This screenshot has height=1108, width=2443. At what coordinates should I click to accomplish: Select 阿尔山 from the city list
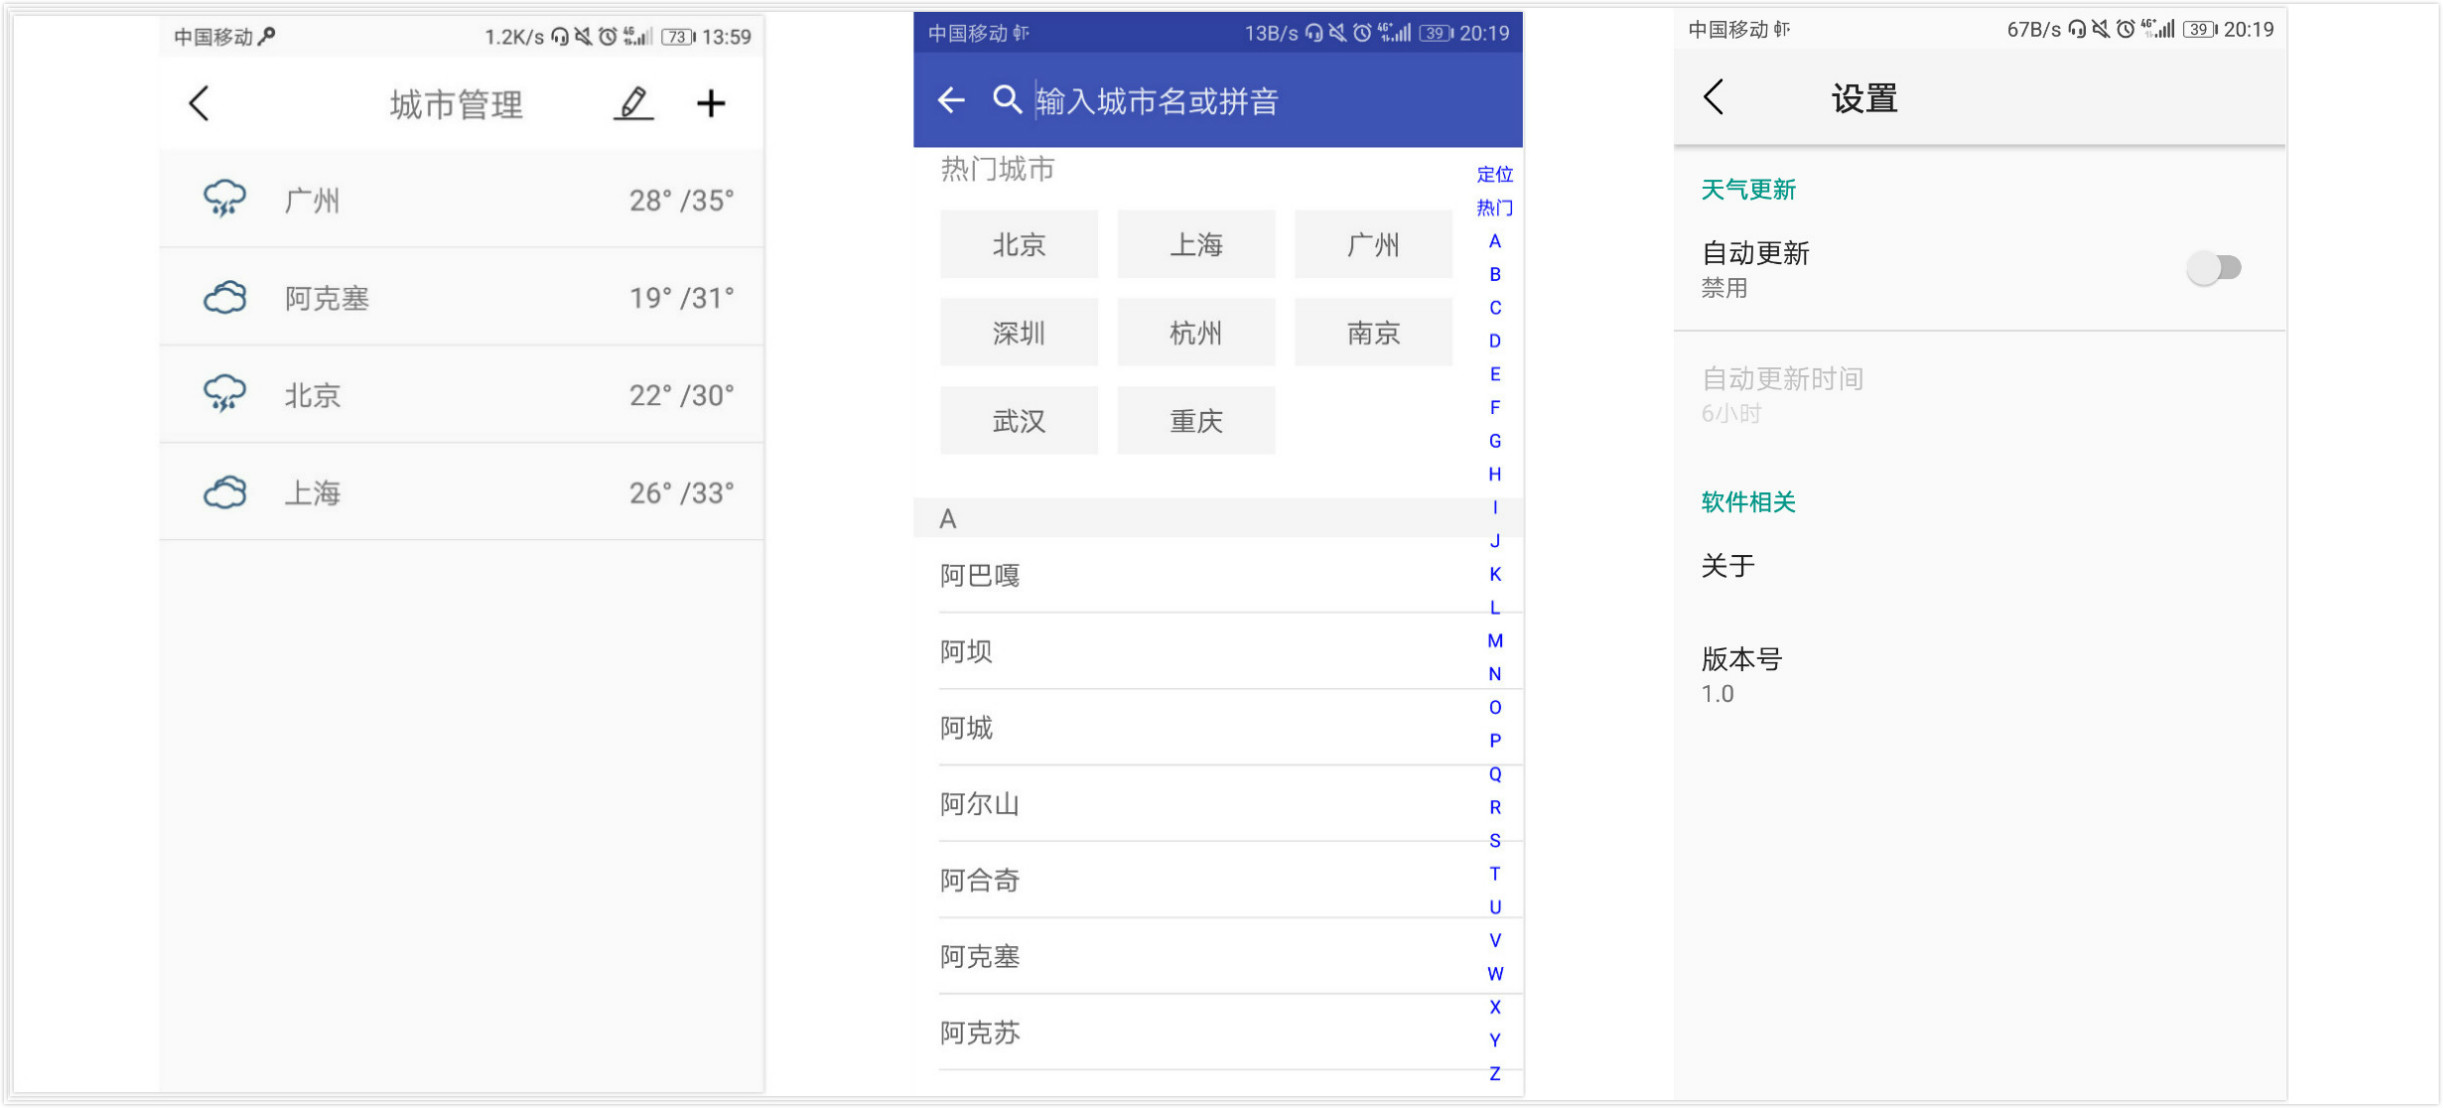(x=979, y=804)
